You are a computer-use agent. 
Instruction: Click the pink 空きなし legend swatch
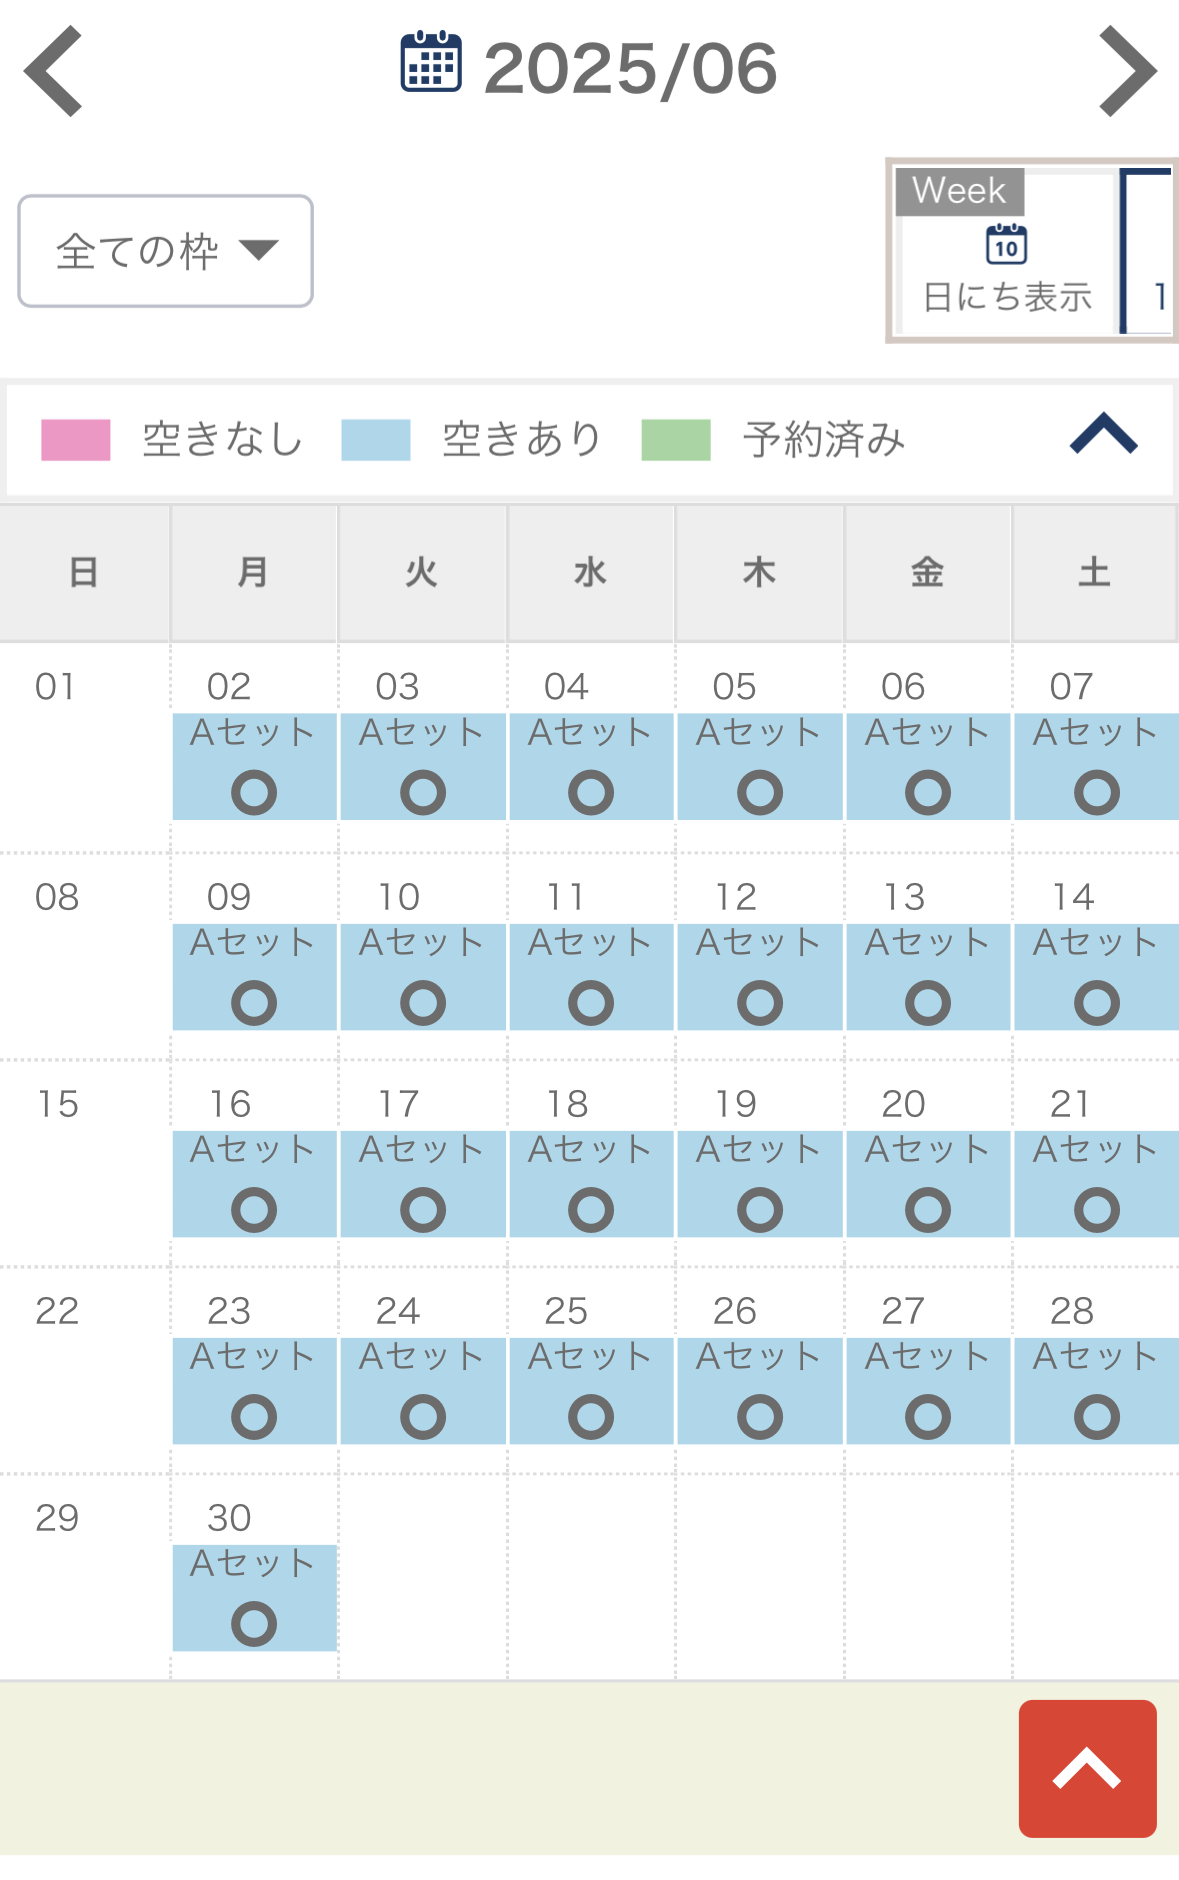pyautogui.click(x=76, y=440)
